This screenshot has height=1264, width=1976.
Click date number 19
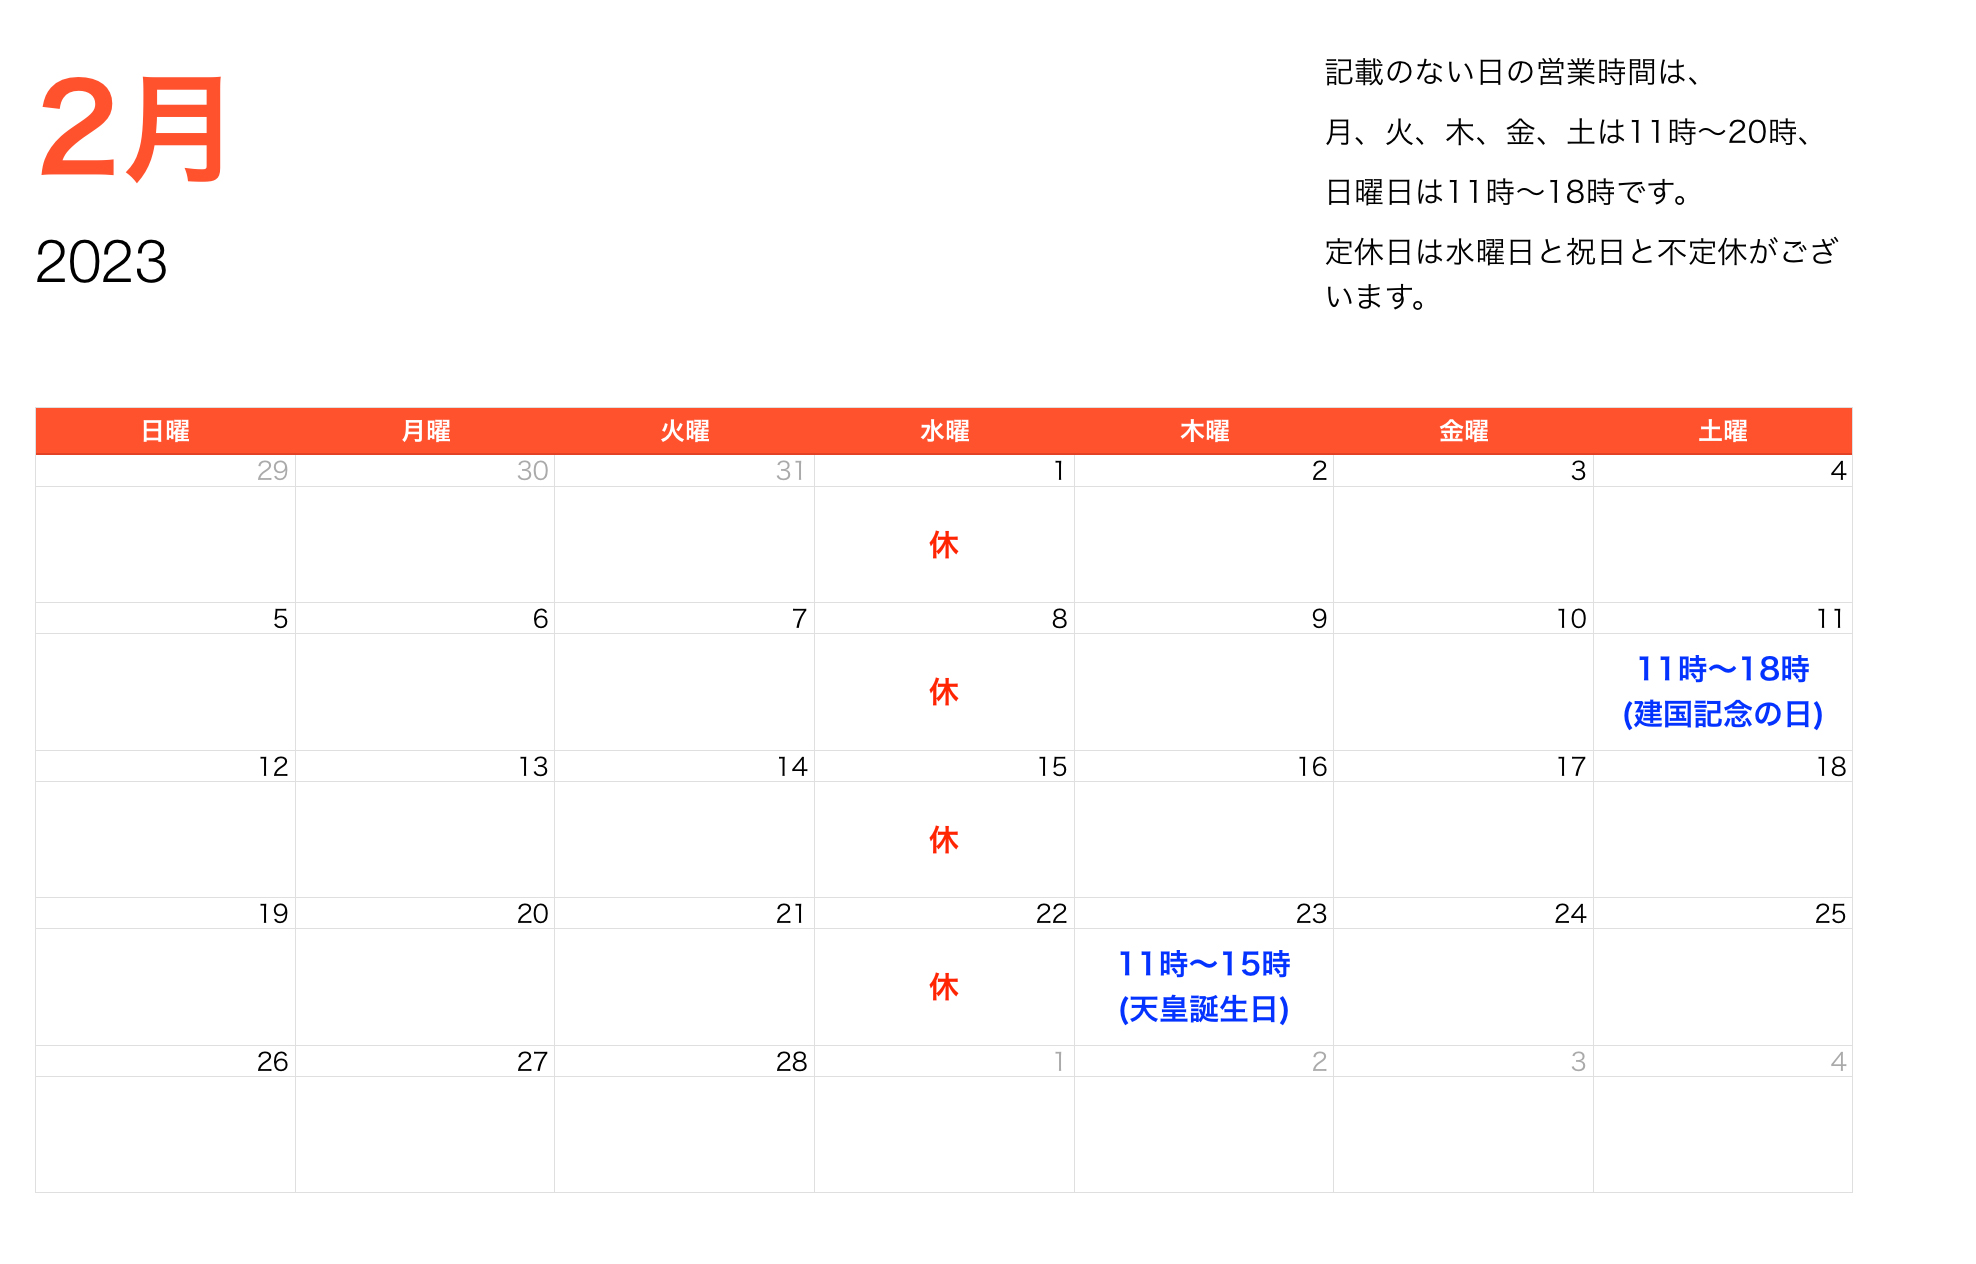click(x=273, y=914)
